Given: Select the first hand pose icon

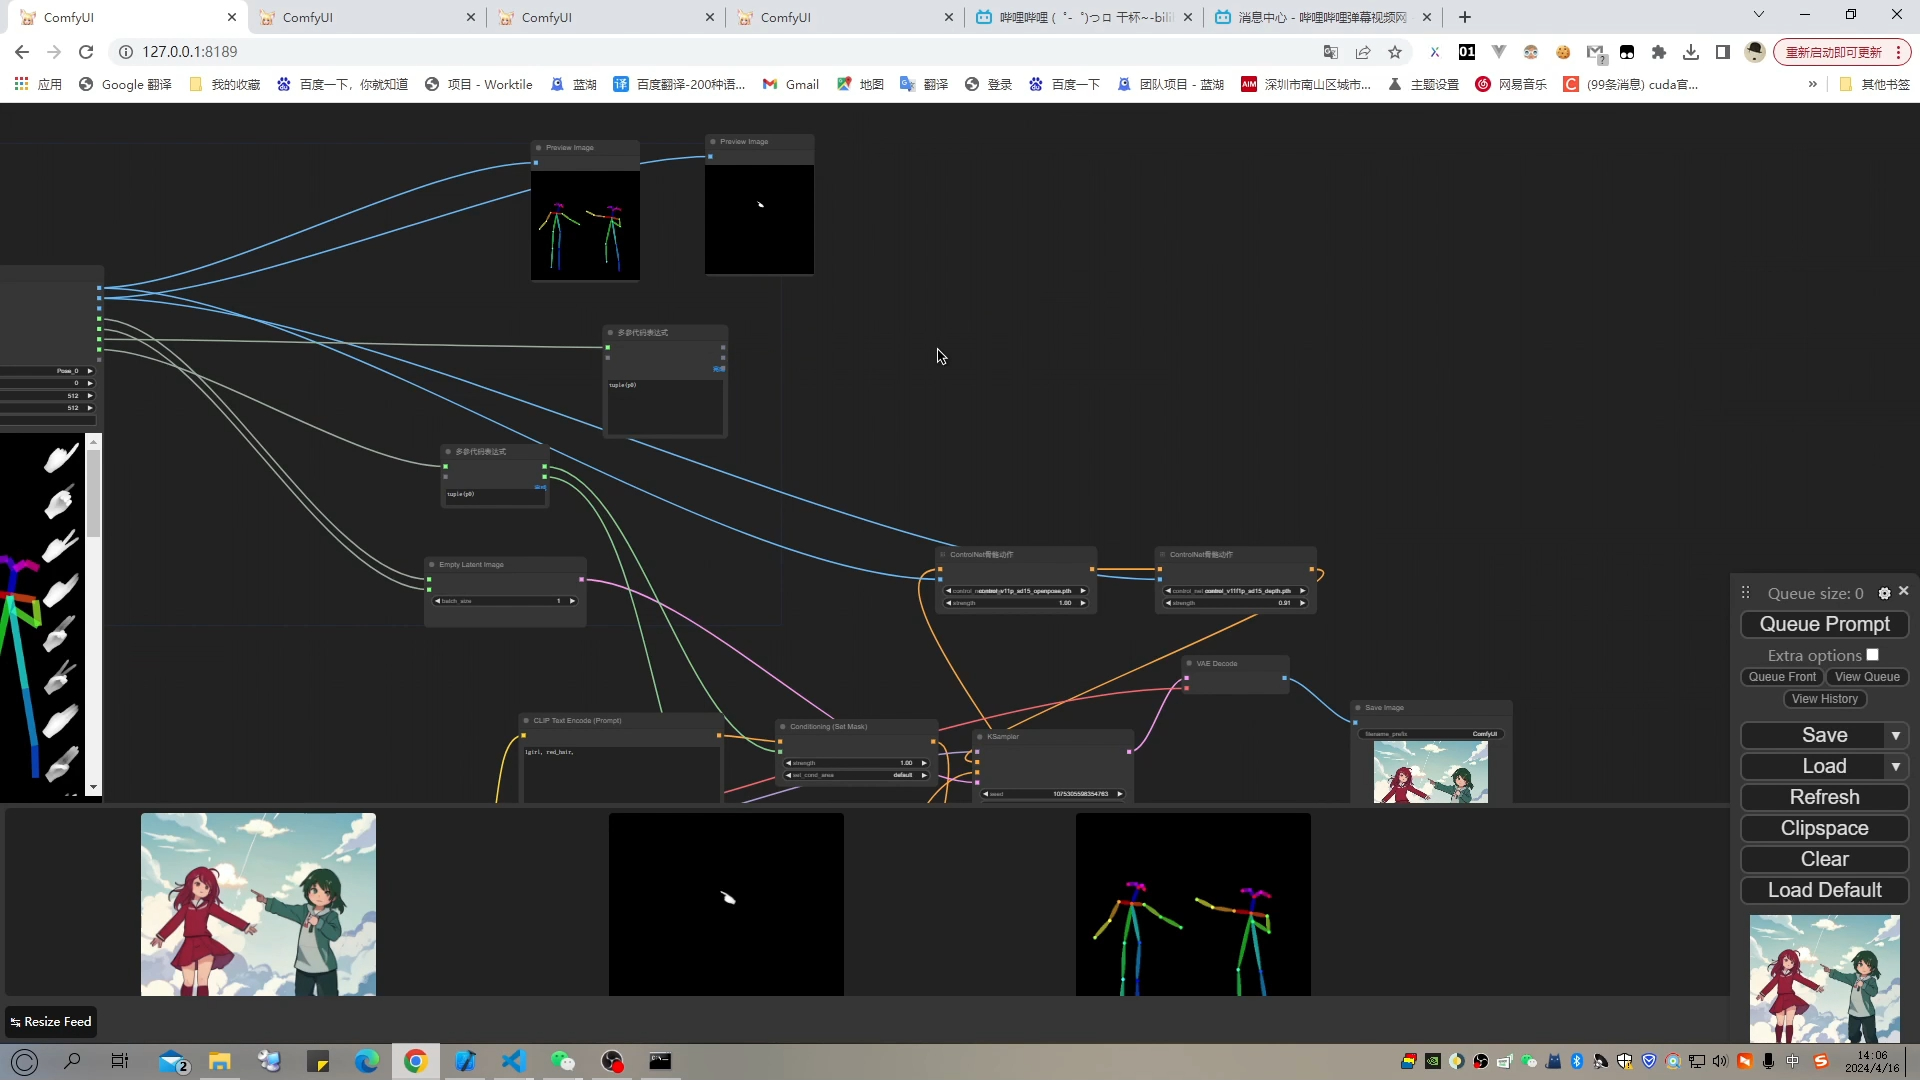Looking at the screenshot, I should point(60,458).
